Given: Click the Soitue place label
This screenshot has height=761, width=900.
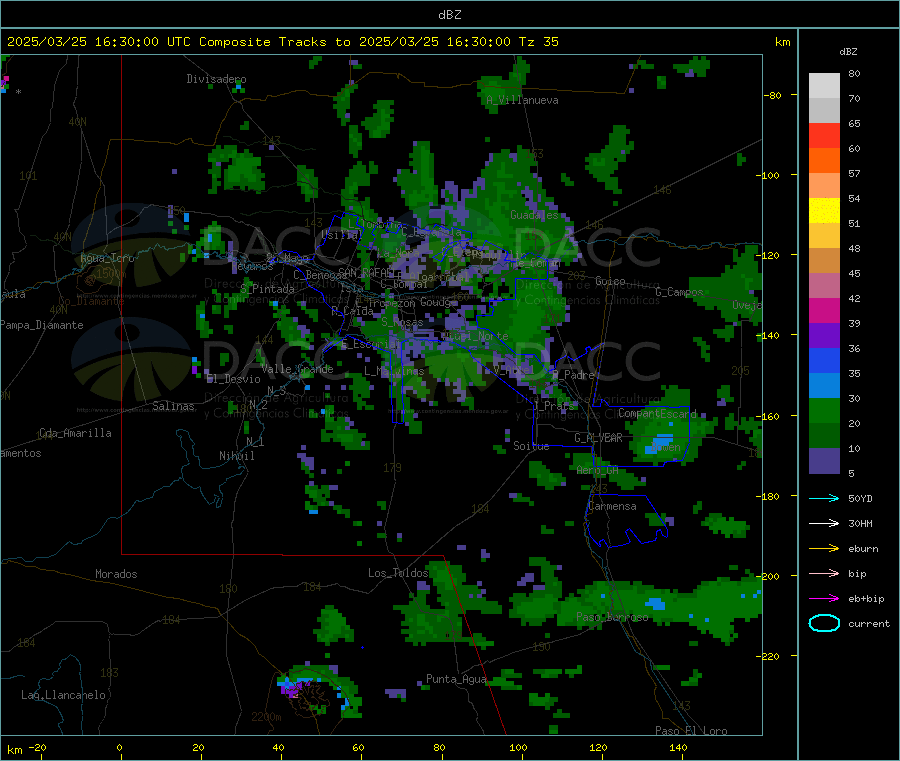Looking at the screenshot, I should tap(531, 446).
